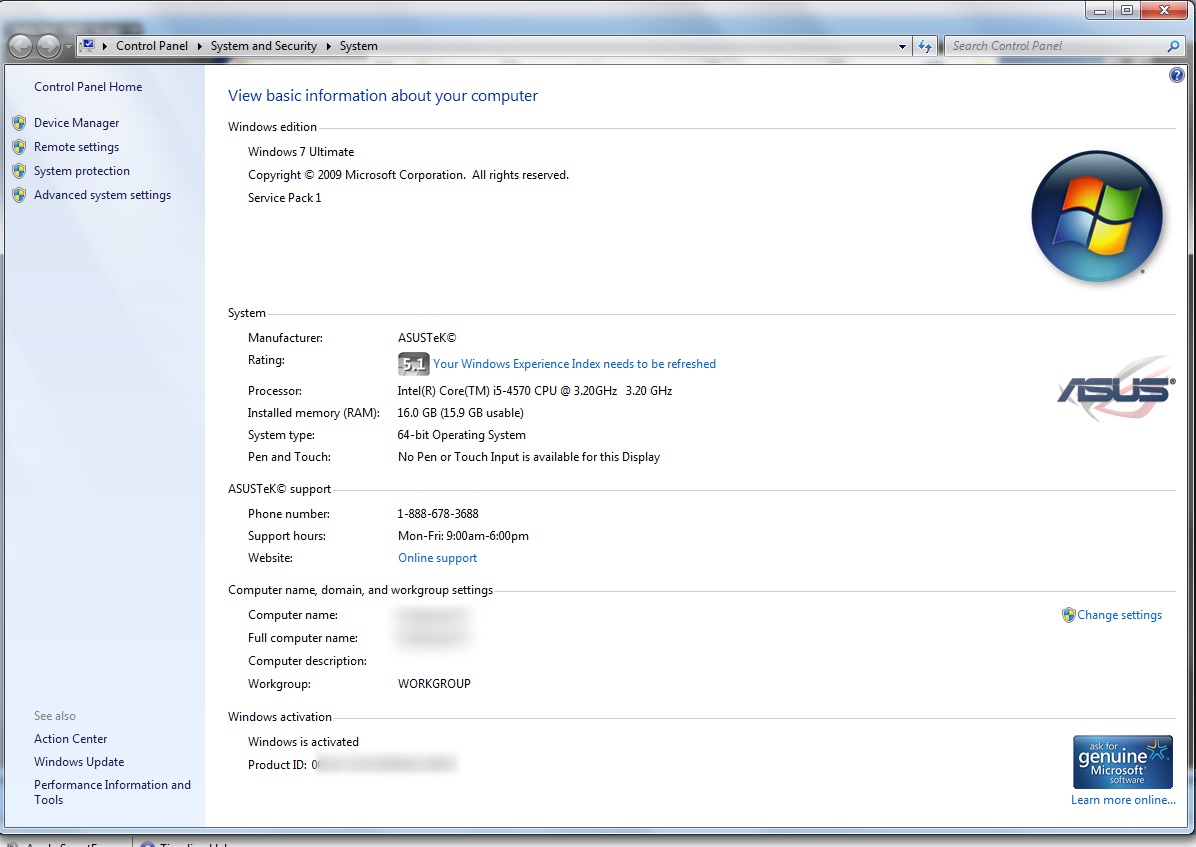Click the "Windows is activated" status text
The height and width of the screenshot is (847, 1196).
click(303, 742)
